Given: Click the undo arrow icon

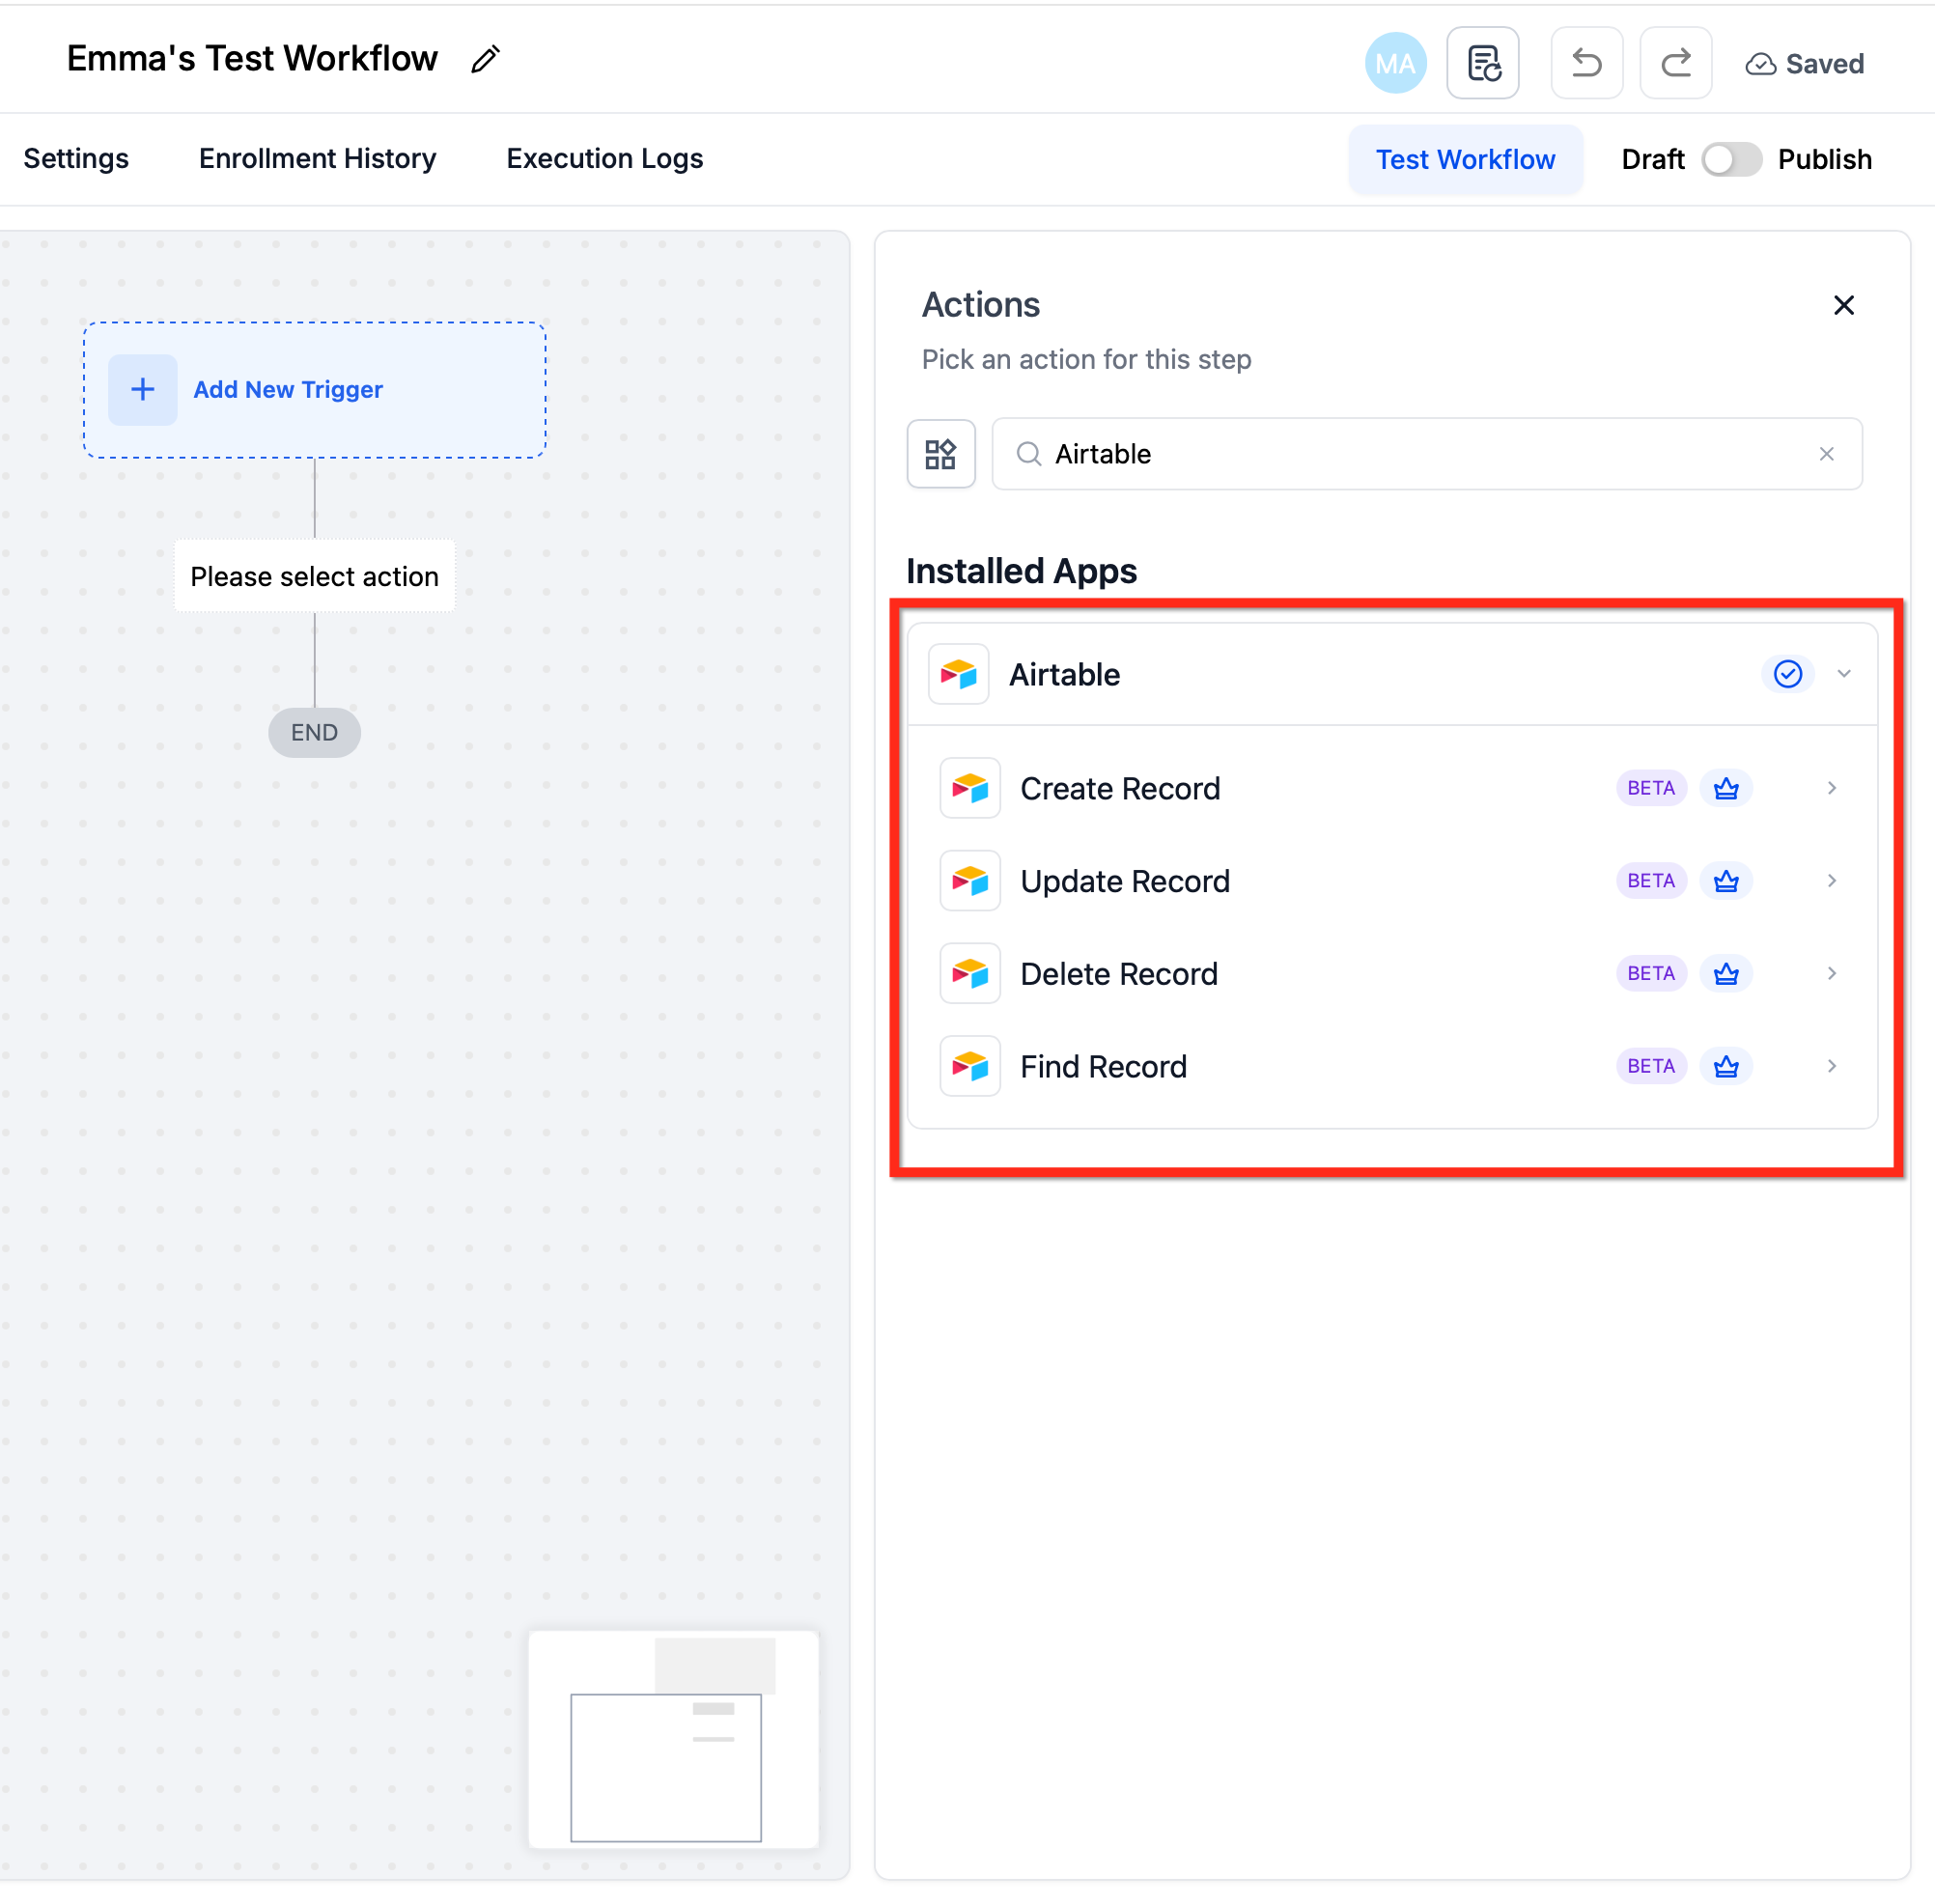Looking at the screenshot, I should click(x=1586, y=63).
